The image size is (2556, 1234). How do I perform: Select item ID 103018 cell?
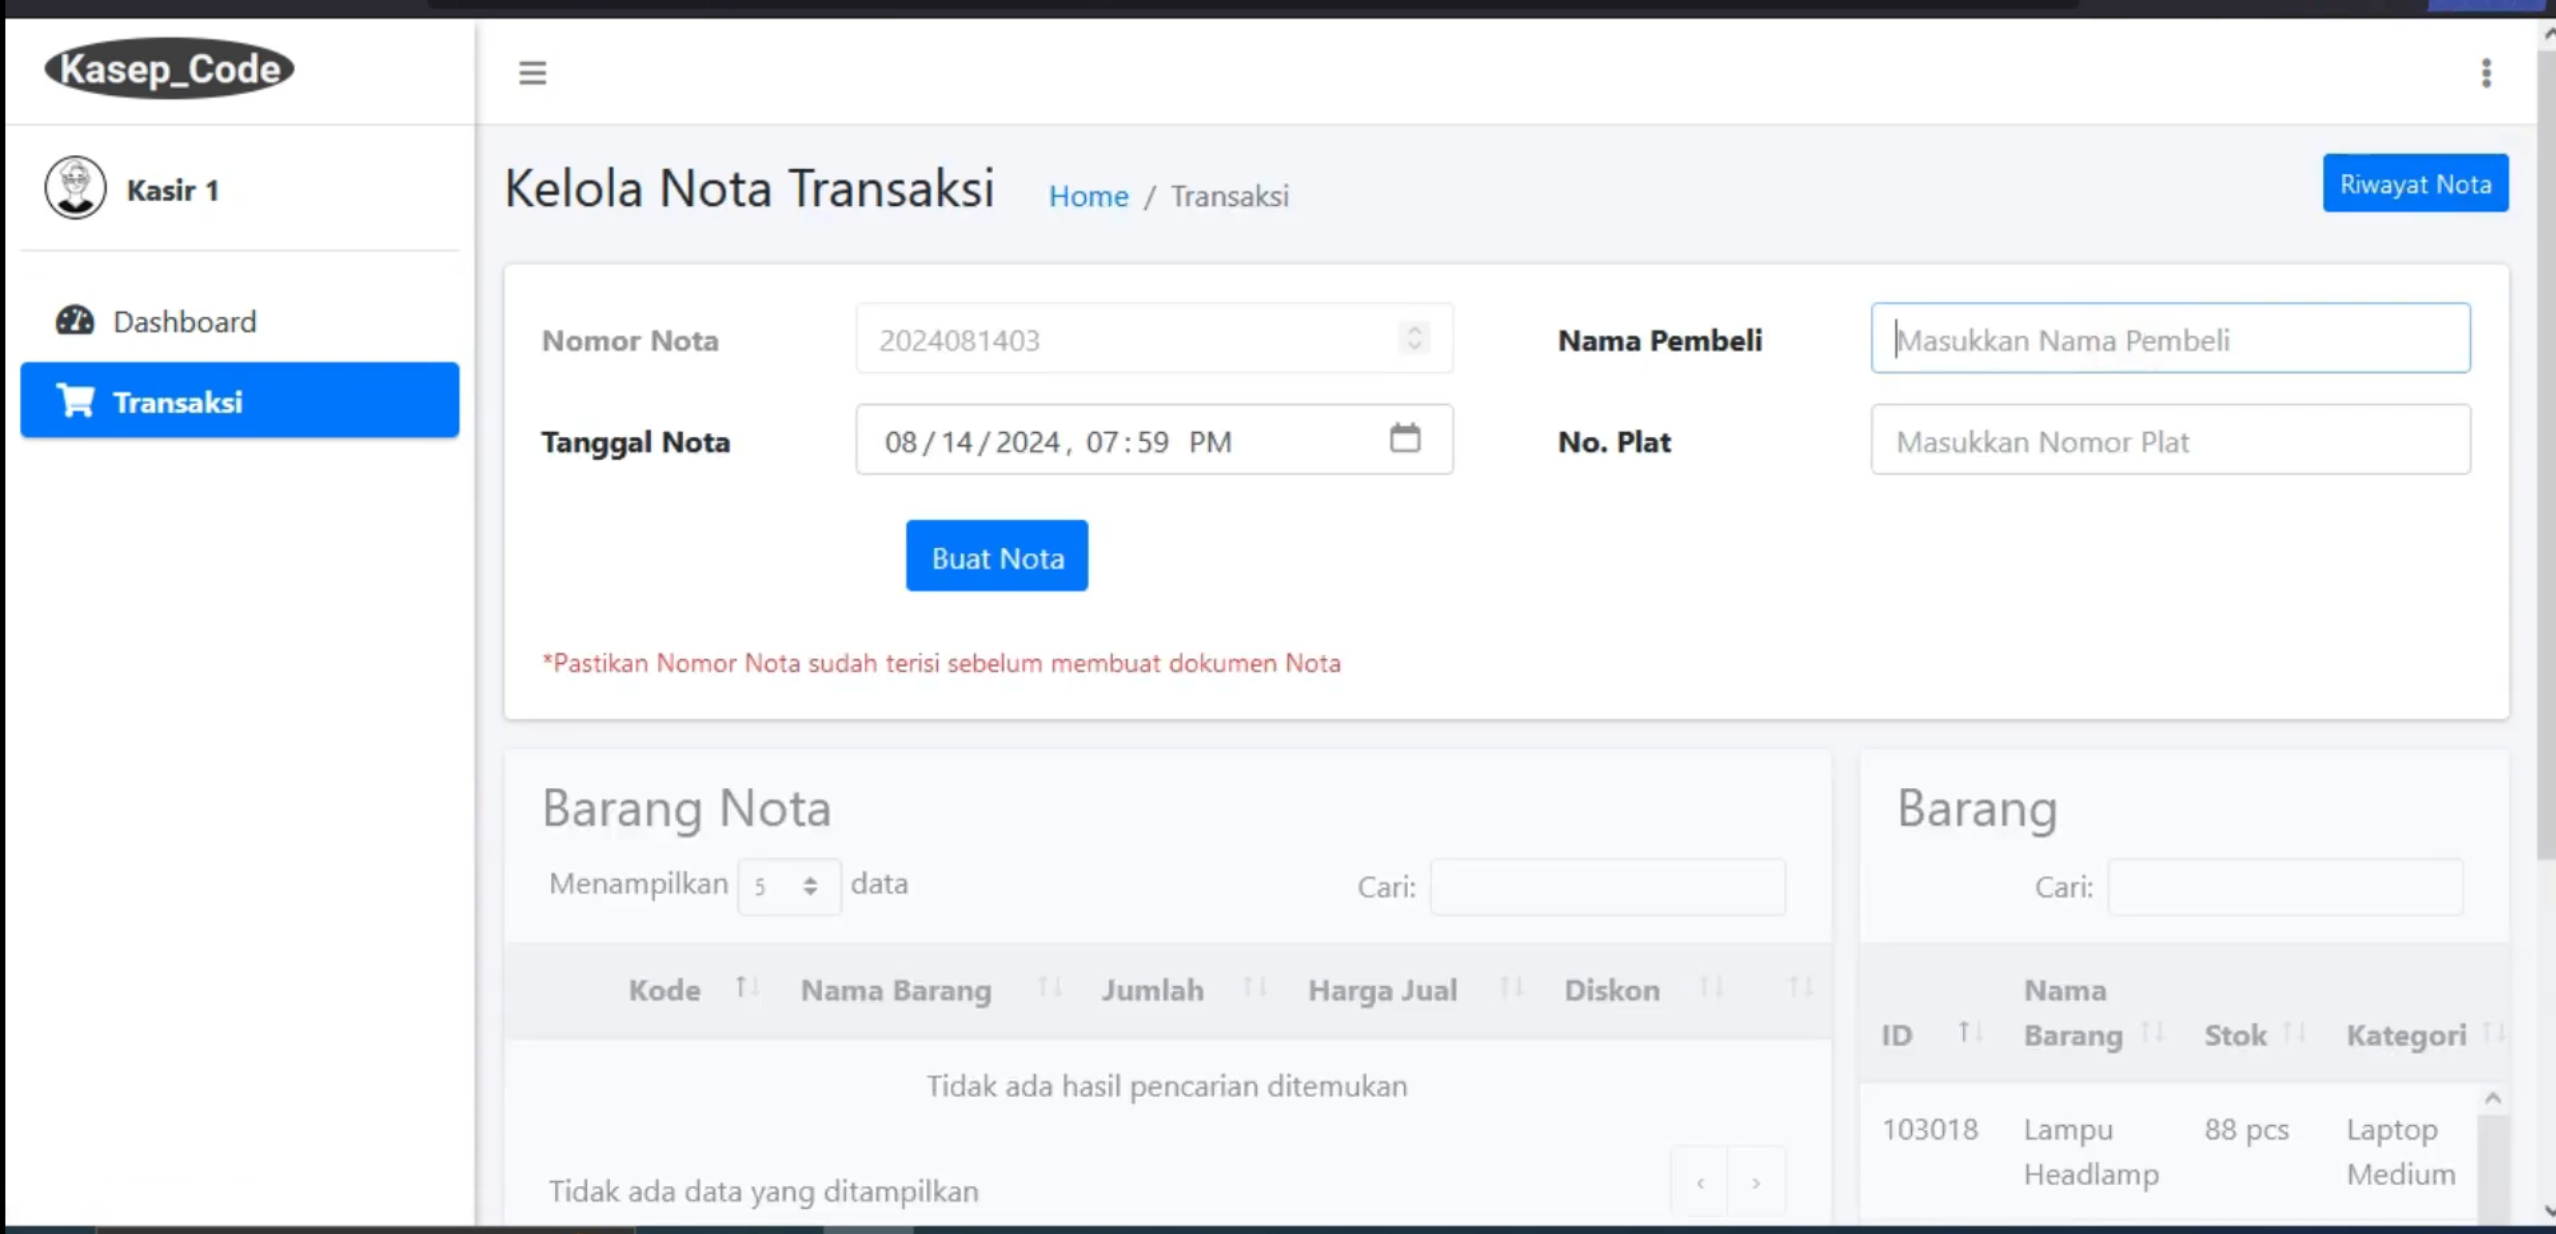[1930, 1129]
